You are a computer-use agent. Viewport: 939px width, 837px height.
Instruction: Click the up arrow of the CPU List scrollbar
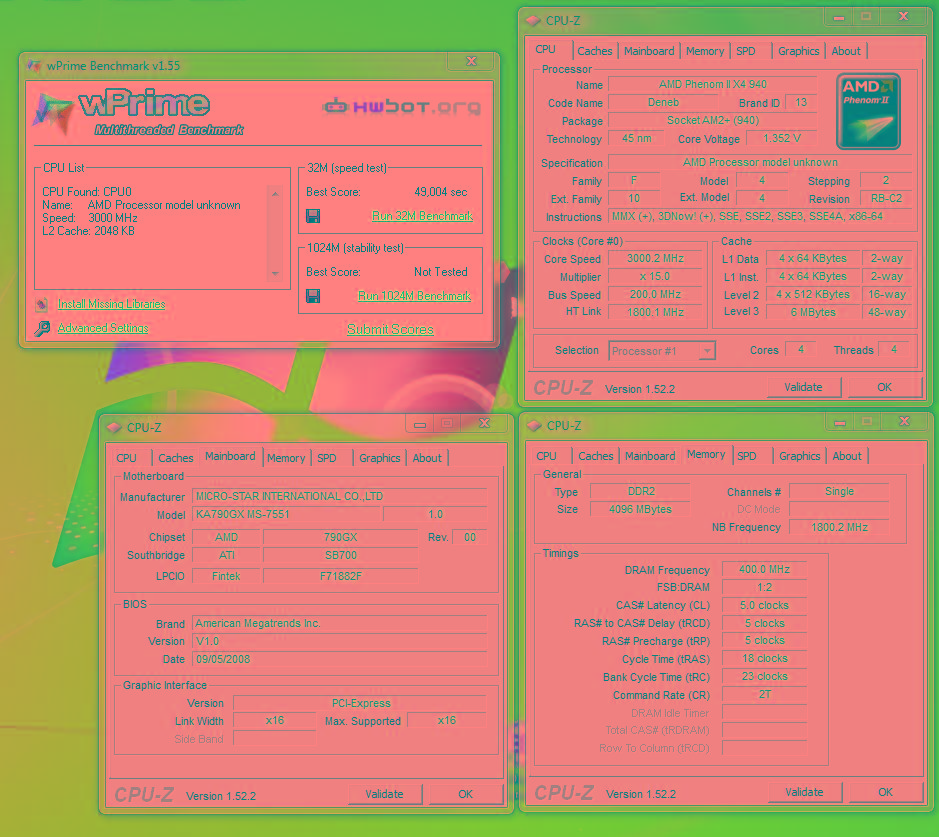[x=275, y=193]
